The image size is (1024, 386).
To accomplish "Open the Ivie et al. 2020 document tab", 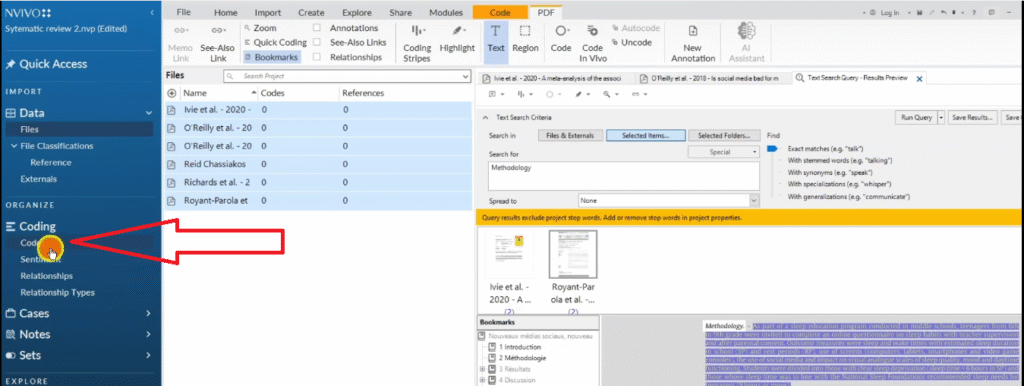I will click(557, 78).
